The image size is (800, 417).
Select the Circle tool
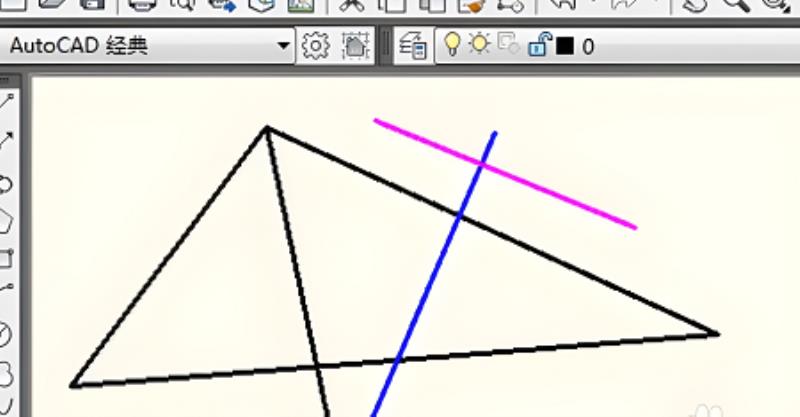(x=5, y=334)
